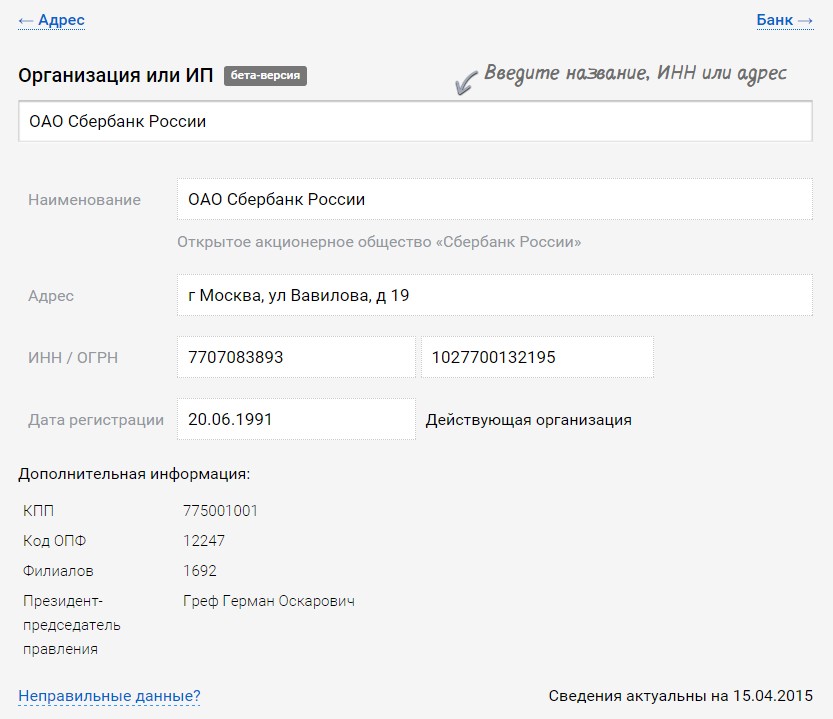Viewport: 833px width, 719px height.
Task: Select the ОГРН field 1027700132195
Action: click(537, 357)
